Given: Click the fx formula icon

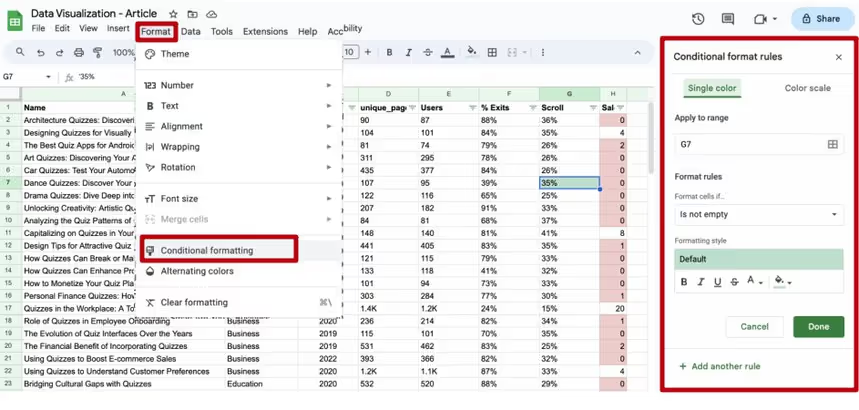Looking at the screenshot, I should pos(69,77).
